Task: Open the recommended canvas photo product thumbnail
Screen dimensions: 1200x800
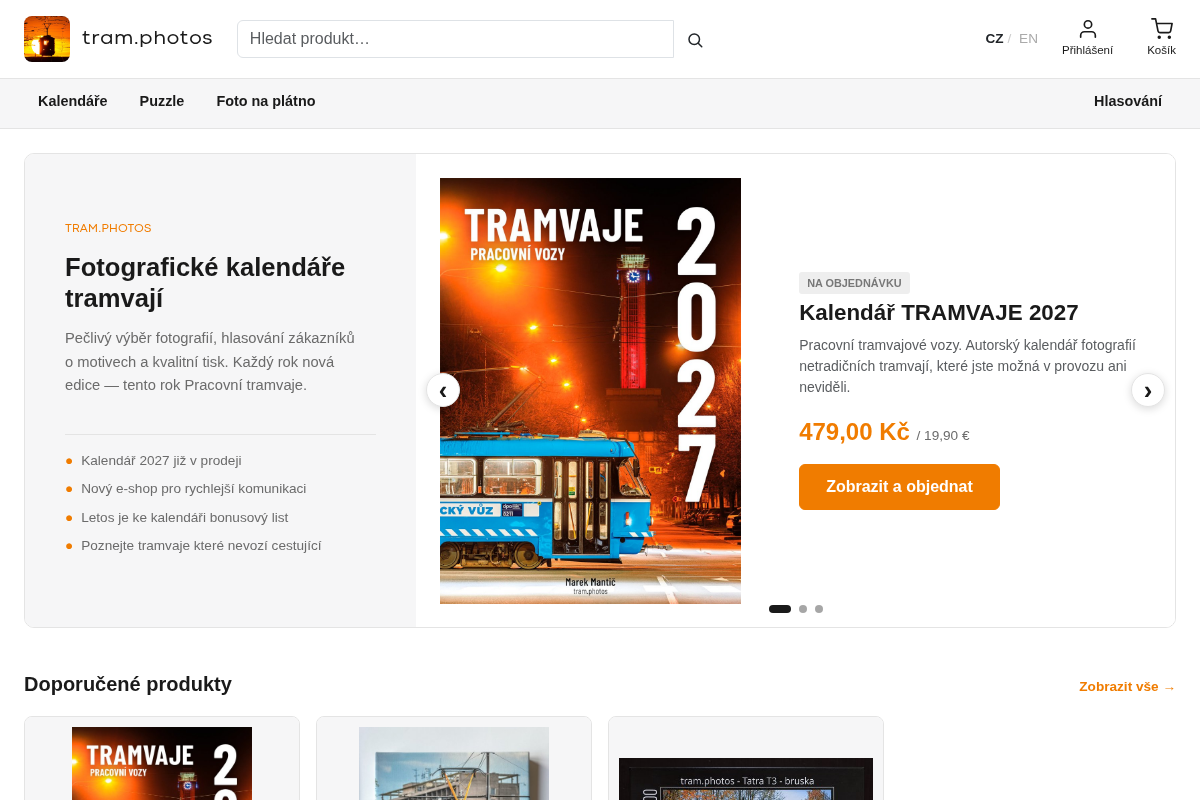Action: coord(454,763)
